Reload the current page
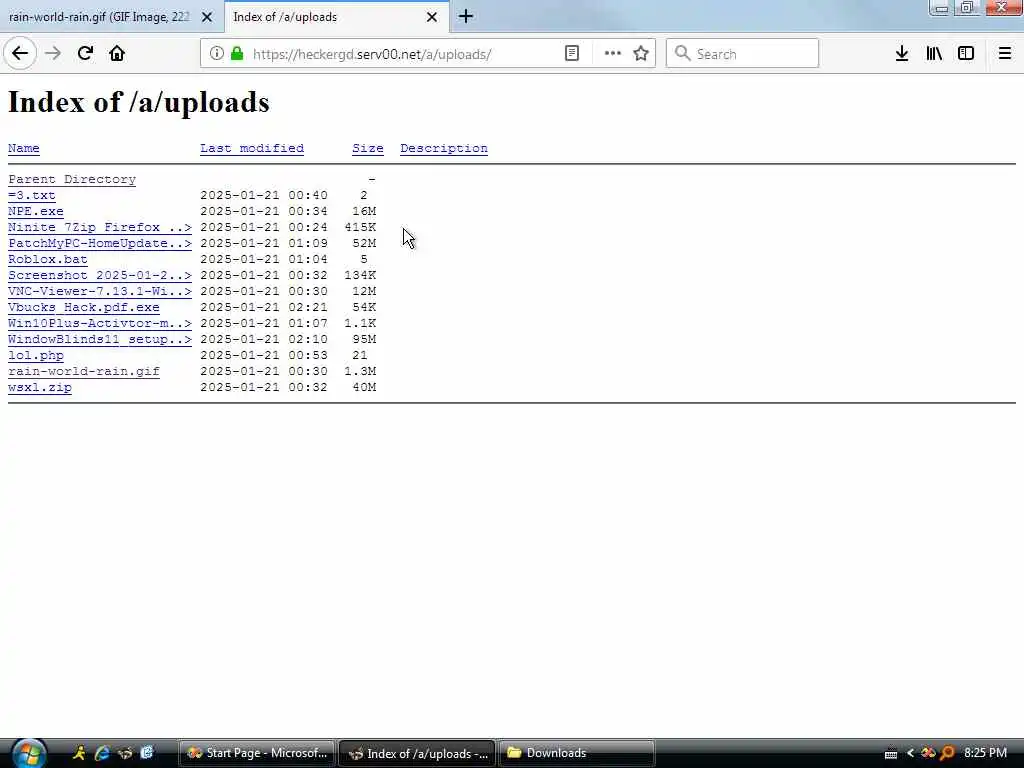1024x768 pixels. click(x=86, y=54)
